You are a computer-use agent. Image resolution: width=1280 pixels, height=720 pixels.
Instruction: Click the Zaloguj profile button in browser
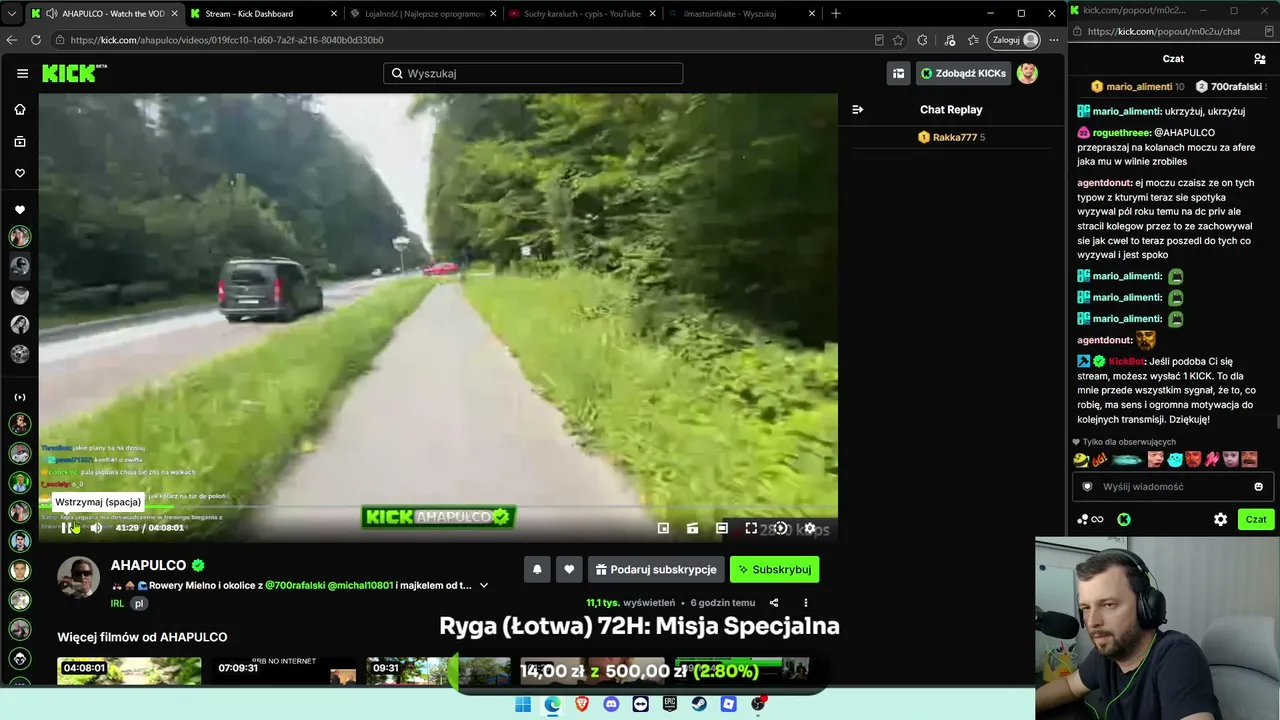[x=1014, y=40]
